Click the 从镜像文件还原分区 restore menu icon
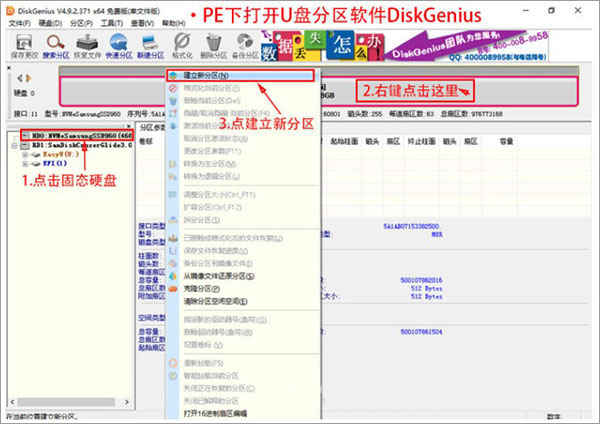This screenshot has width=600, height=424. [173, 276]
